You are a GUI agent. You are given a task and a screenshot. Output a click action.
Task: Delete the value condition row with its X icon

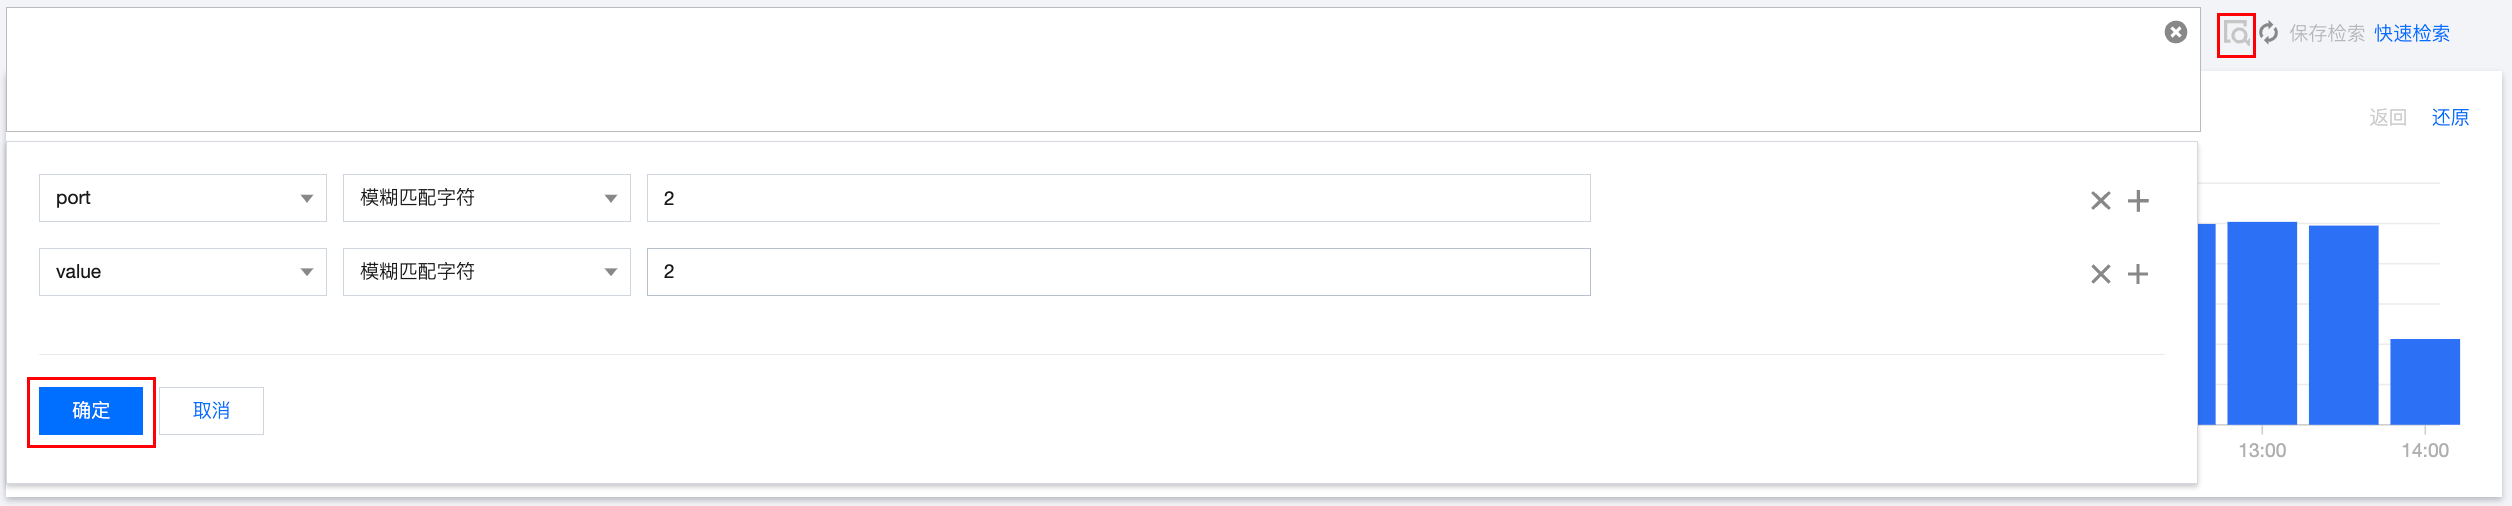coord(2100,274)
